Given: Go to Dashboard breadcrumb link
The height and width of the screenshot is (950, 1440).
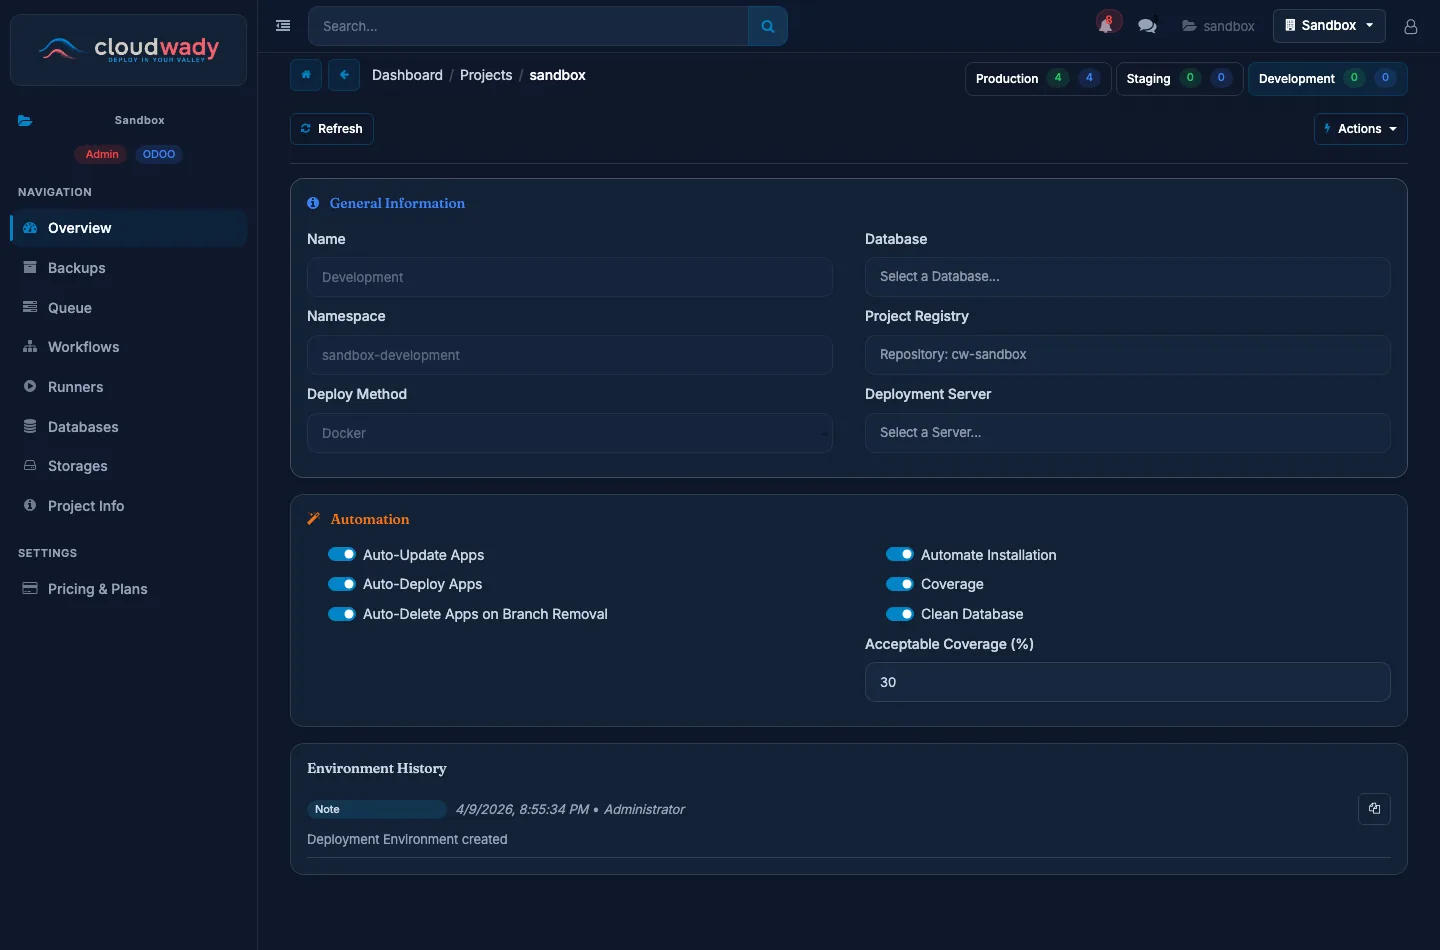Looking at the screenshot, I should point(407,75).
